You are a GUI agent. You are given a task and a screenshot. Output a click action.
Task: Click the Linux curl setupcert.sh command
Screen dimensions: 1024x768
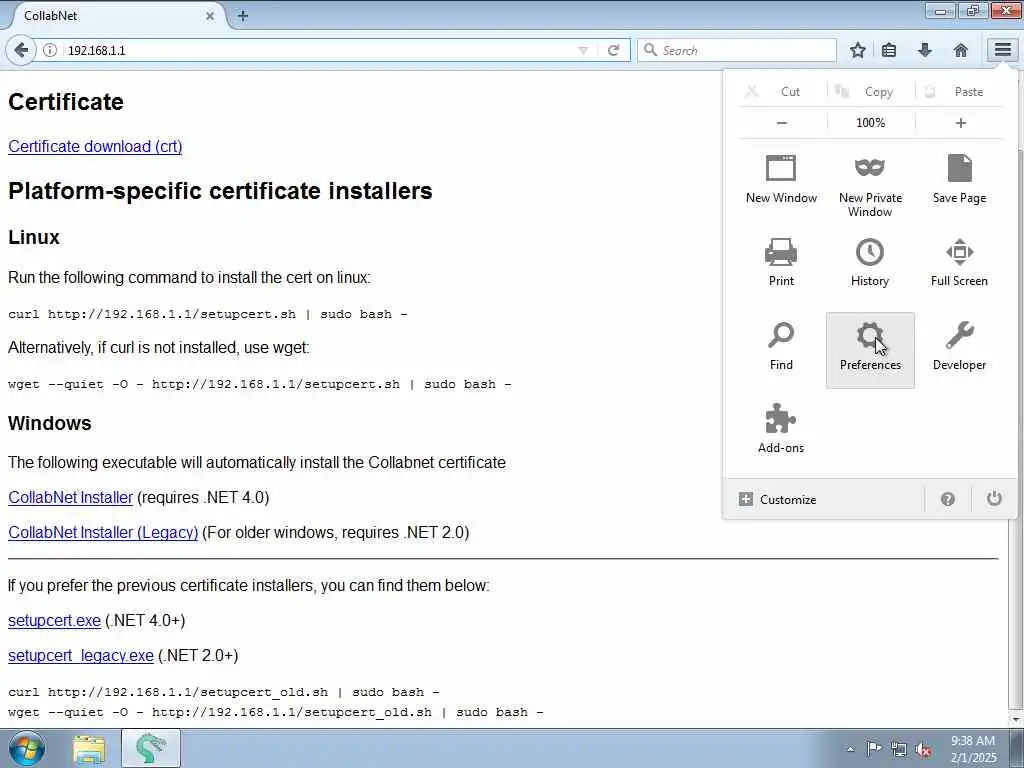208,314
